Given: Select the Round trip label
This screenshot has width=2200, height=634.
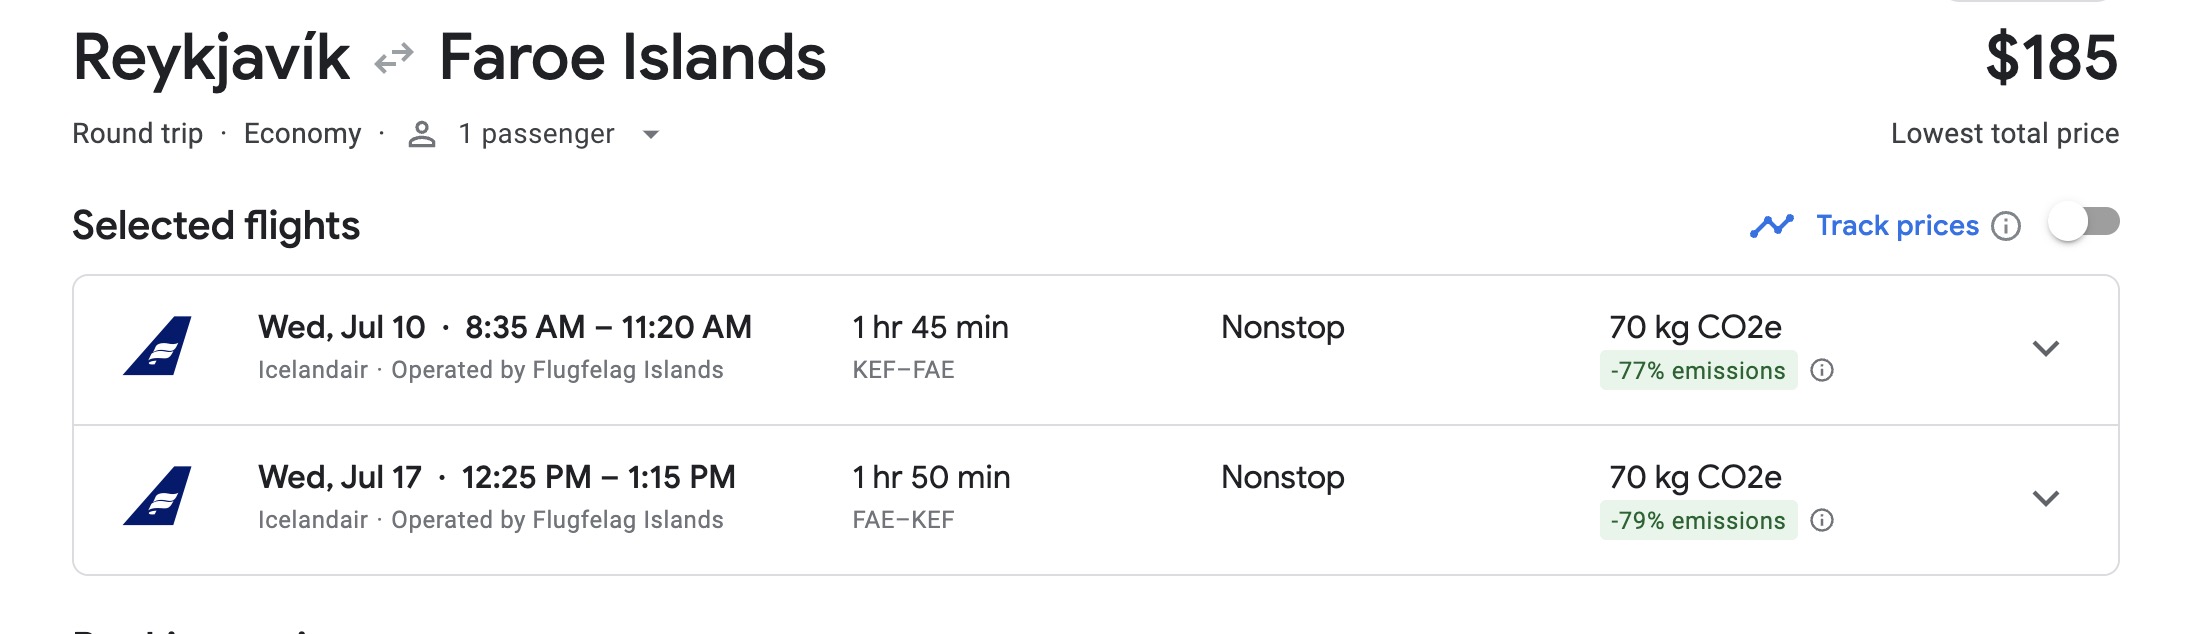Looking at the screenshot, I should (x=140, y=133).
